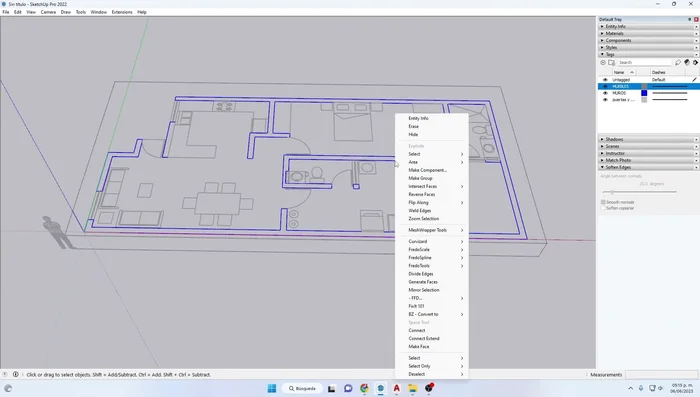
Task: Expand the Instructor panel
Action: point(648,153)
